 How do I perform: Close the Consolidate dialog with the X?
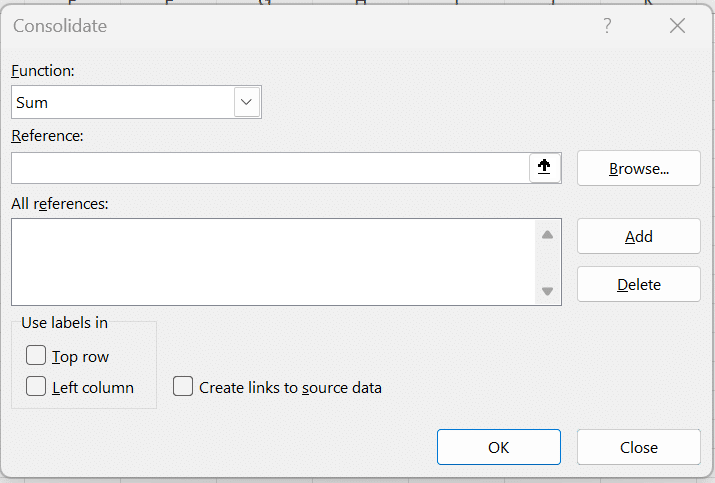(x=677, y=26)
